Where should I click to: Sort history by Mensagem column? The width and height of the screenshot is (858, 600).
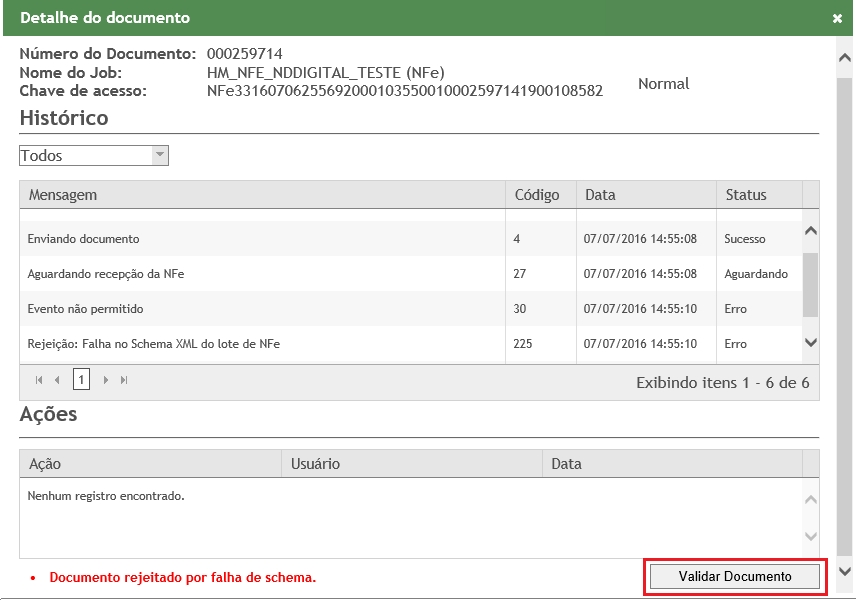(63, 195)
